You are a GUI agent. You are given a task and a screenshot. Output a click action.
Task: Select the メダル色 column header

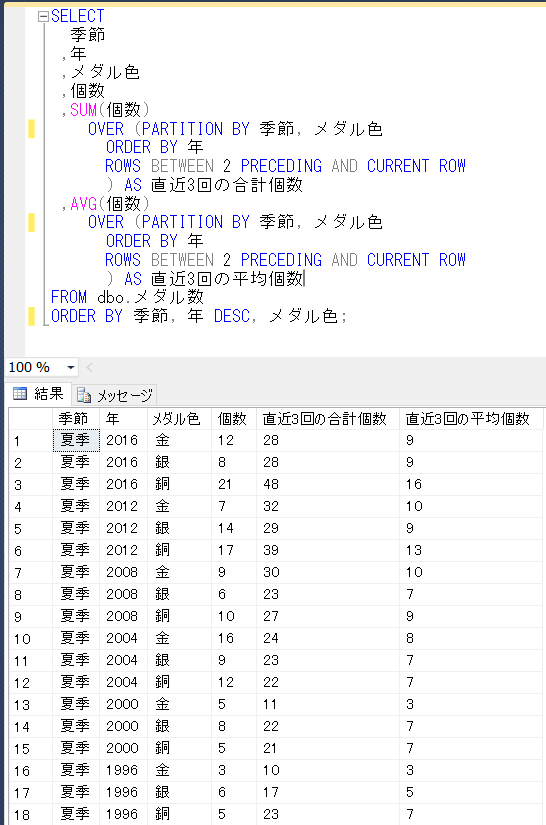179,419
